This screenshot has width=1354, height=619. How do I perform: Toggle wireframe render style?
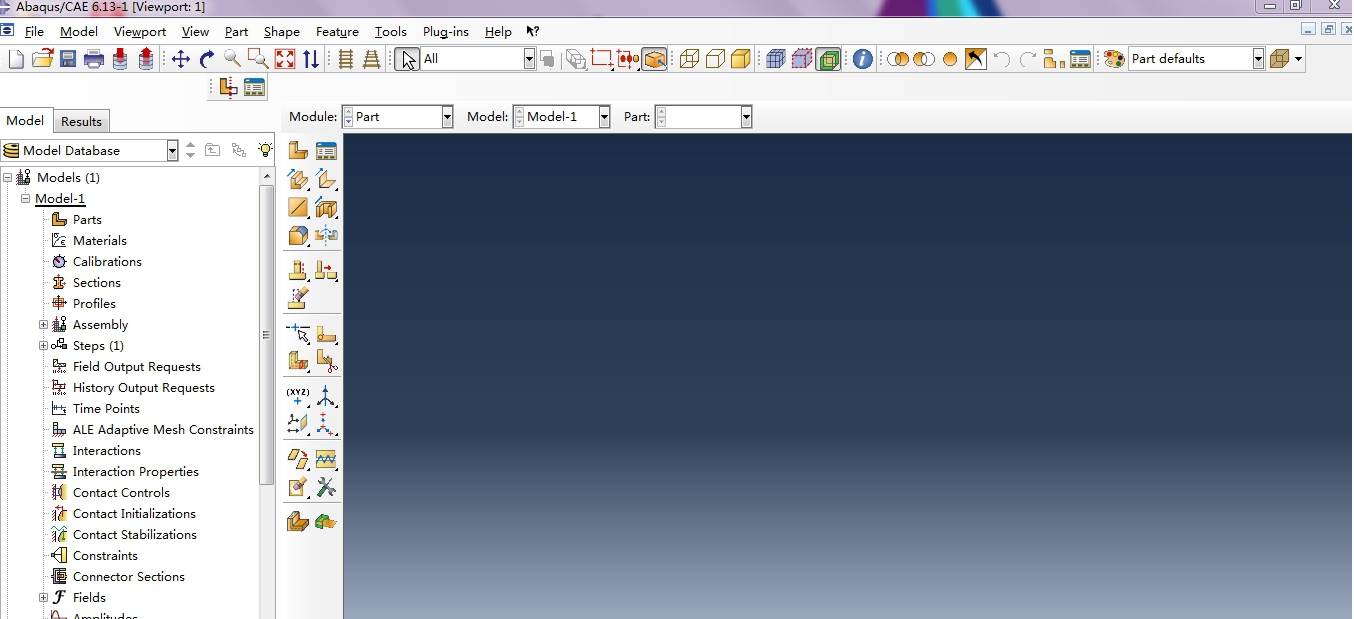click(689, 59)
